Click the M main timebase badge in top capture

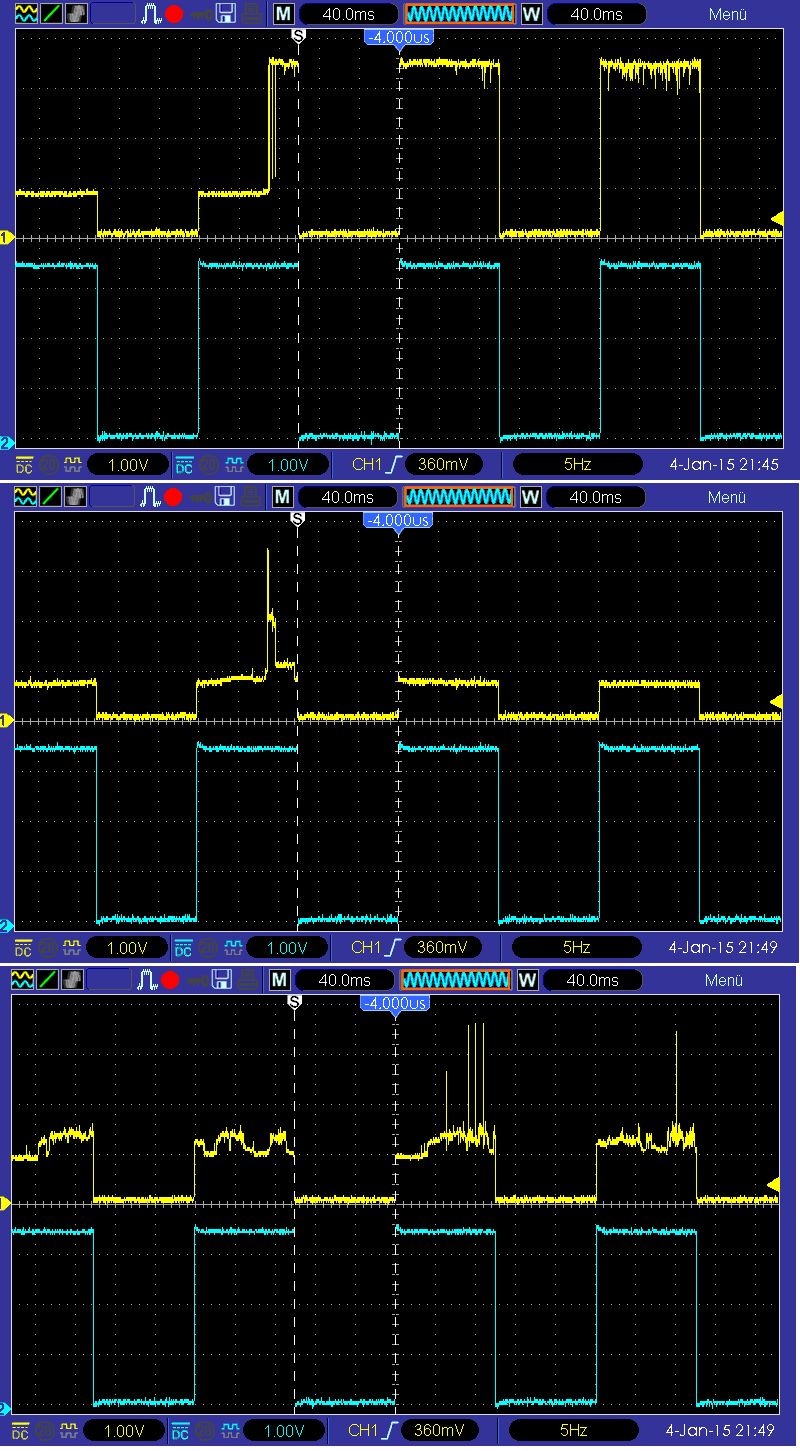tap(284, 14)
